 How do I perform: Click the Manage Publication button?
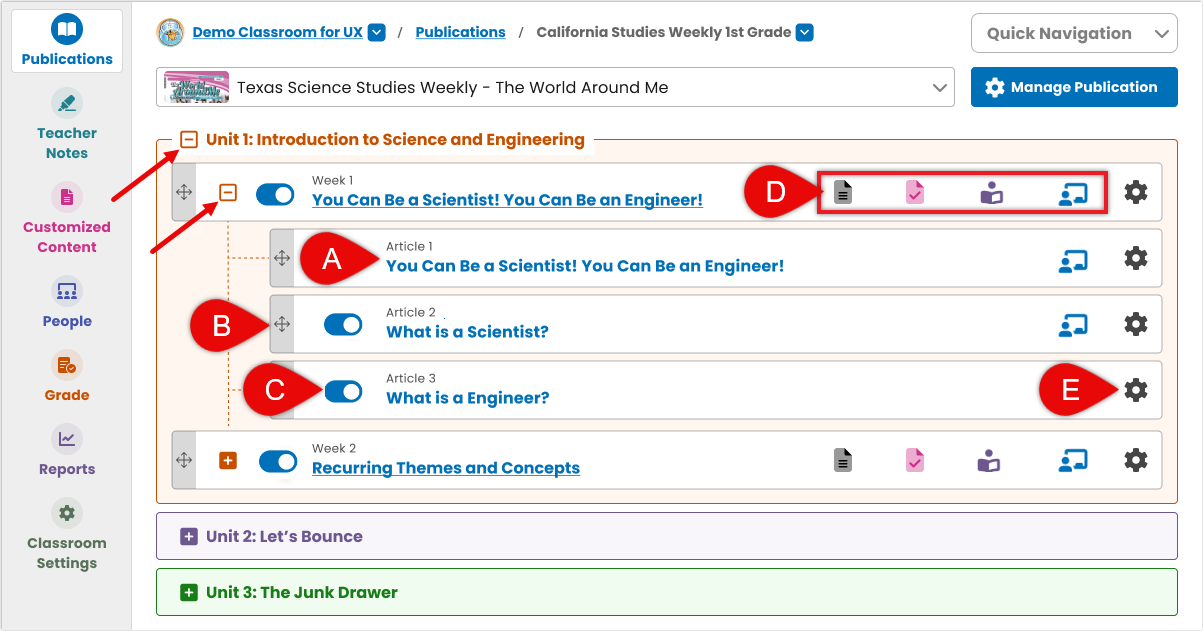pyautogui.click(x=1074, y=87)
